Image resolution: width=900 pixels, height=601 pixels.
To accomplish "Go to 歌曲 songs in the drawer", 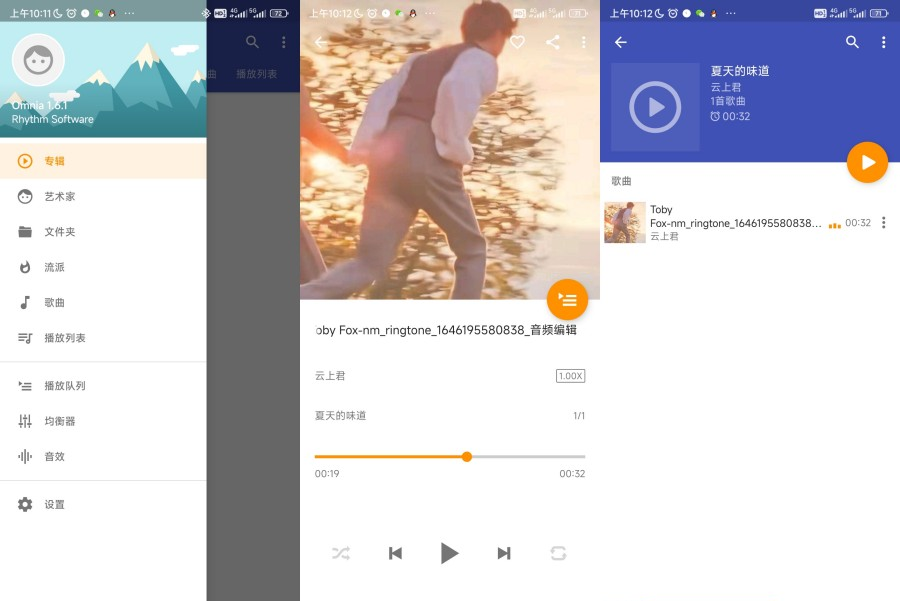I will (103, 303).
